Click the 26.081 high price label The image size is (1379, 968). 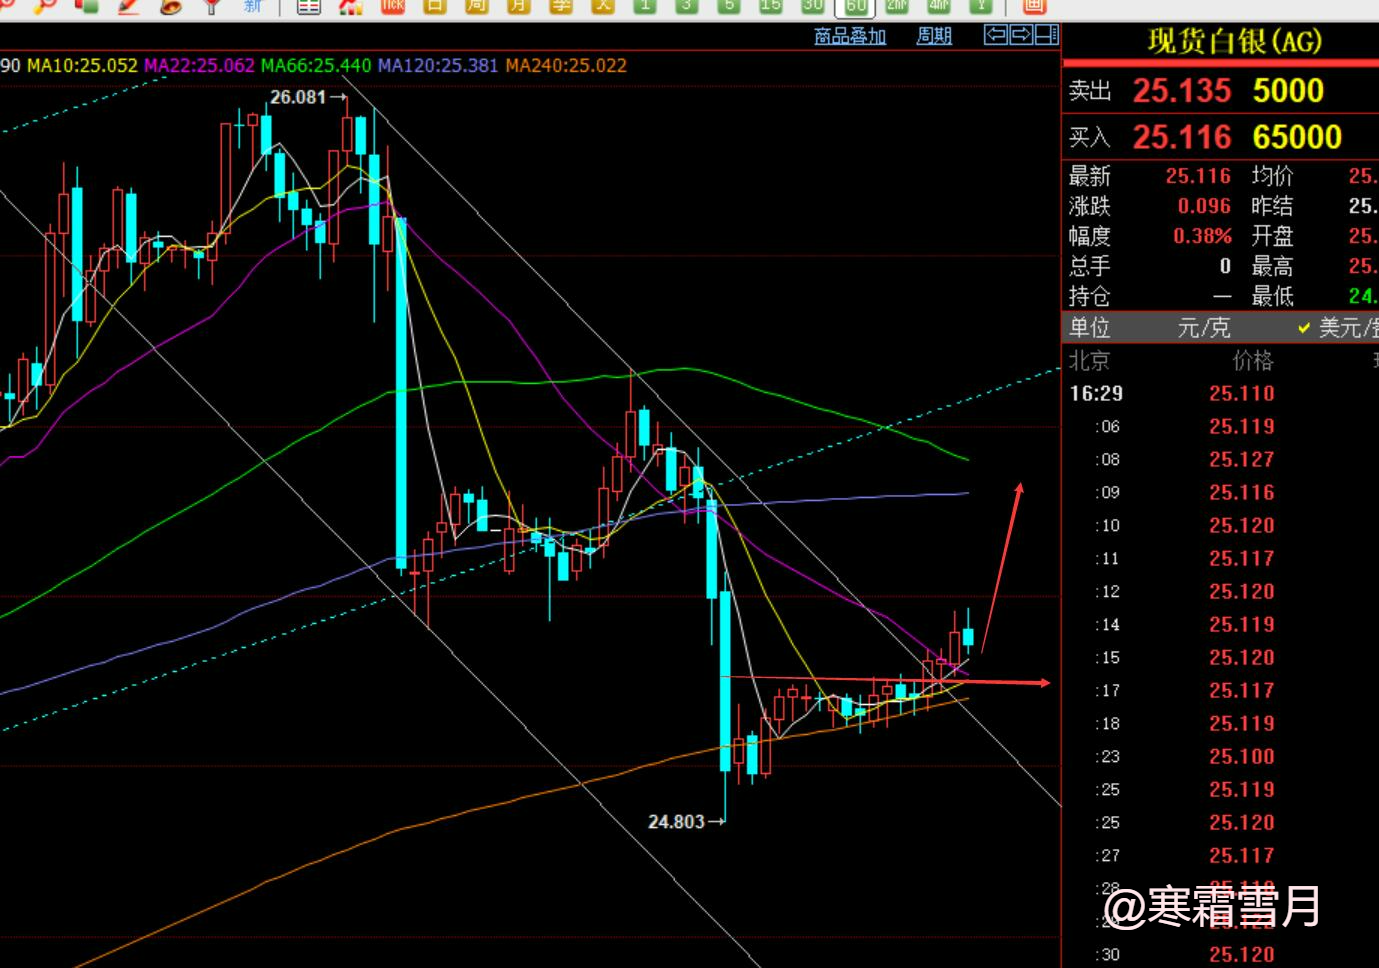point(298,97)
